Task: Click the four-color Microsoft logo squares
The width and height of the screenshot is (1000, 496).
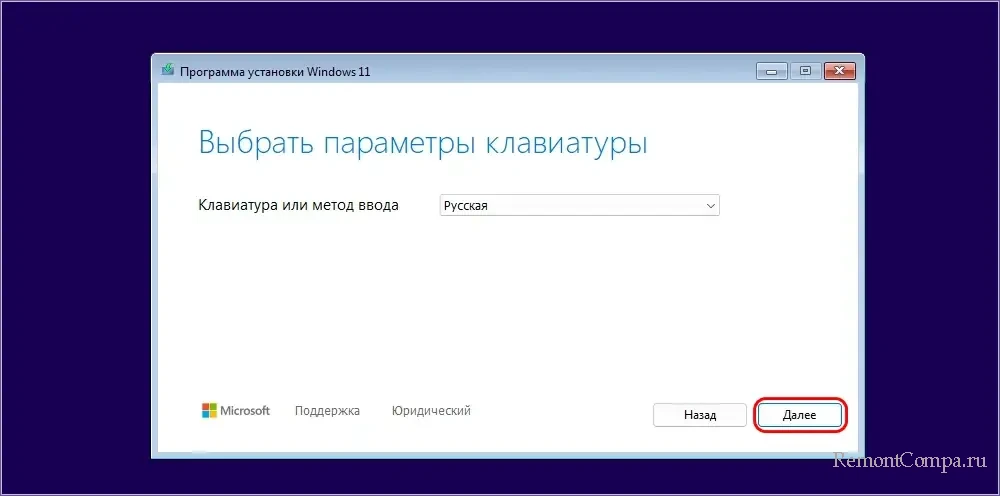Action: click(209, 411)
